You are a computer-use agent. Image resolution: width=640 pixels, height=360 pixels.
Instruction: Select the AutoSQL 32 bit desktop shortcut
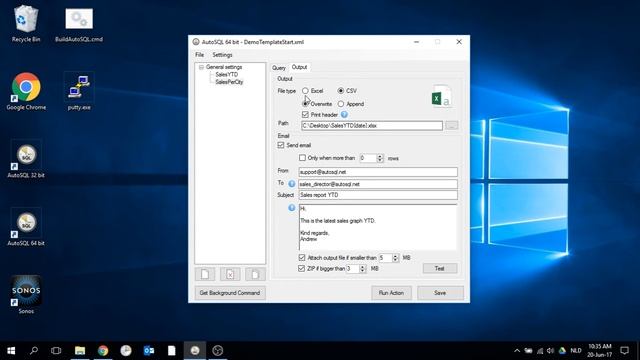[x=26, y=159]
